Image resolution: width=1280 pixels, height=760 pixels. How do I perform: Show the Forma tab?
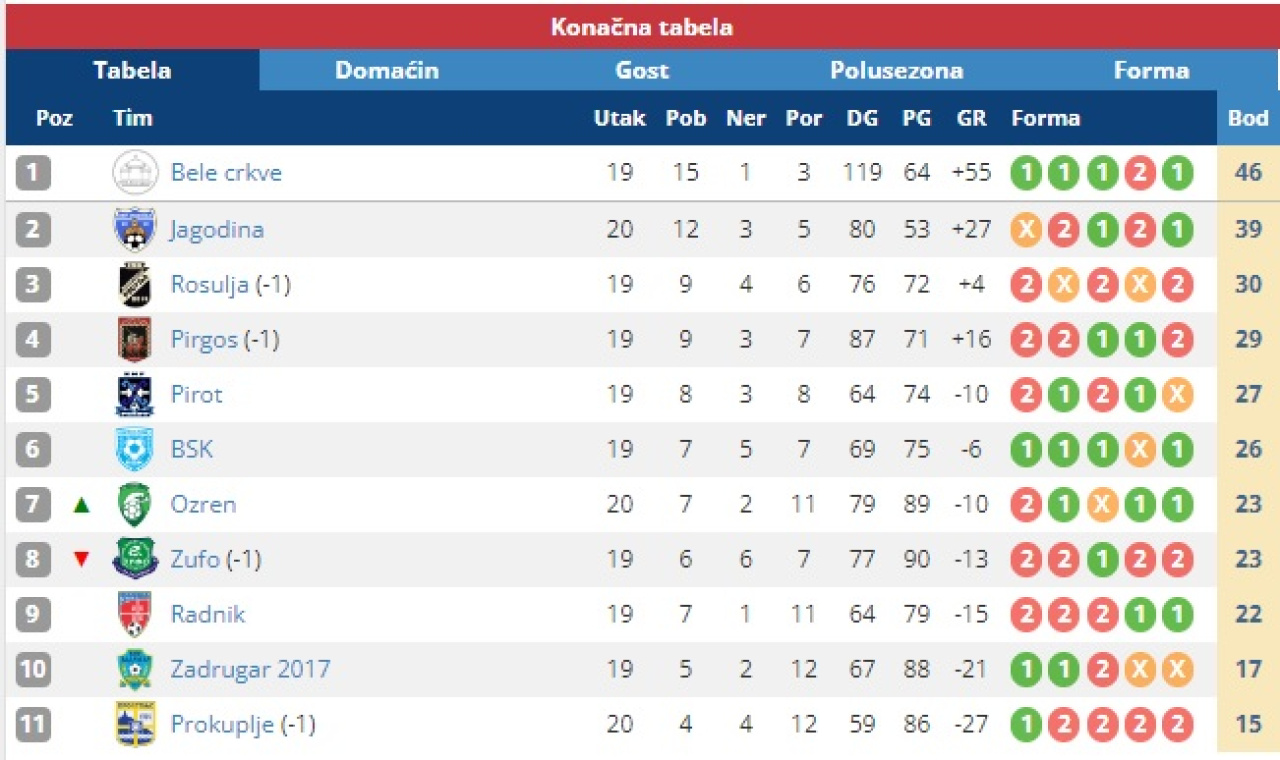[x=1151, y=71]
